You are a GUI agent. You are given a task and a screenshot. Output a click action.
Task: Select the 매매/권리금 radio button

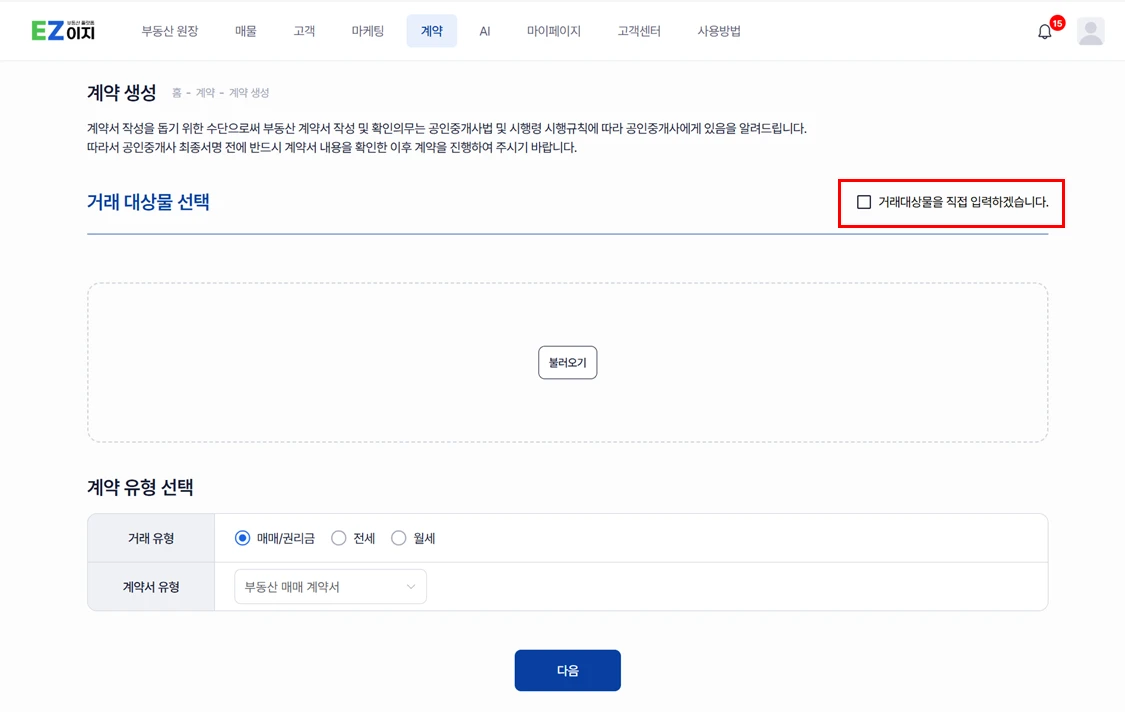point(242,538)
